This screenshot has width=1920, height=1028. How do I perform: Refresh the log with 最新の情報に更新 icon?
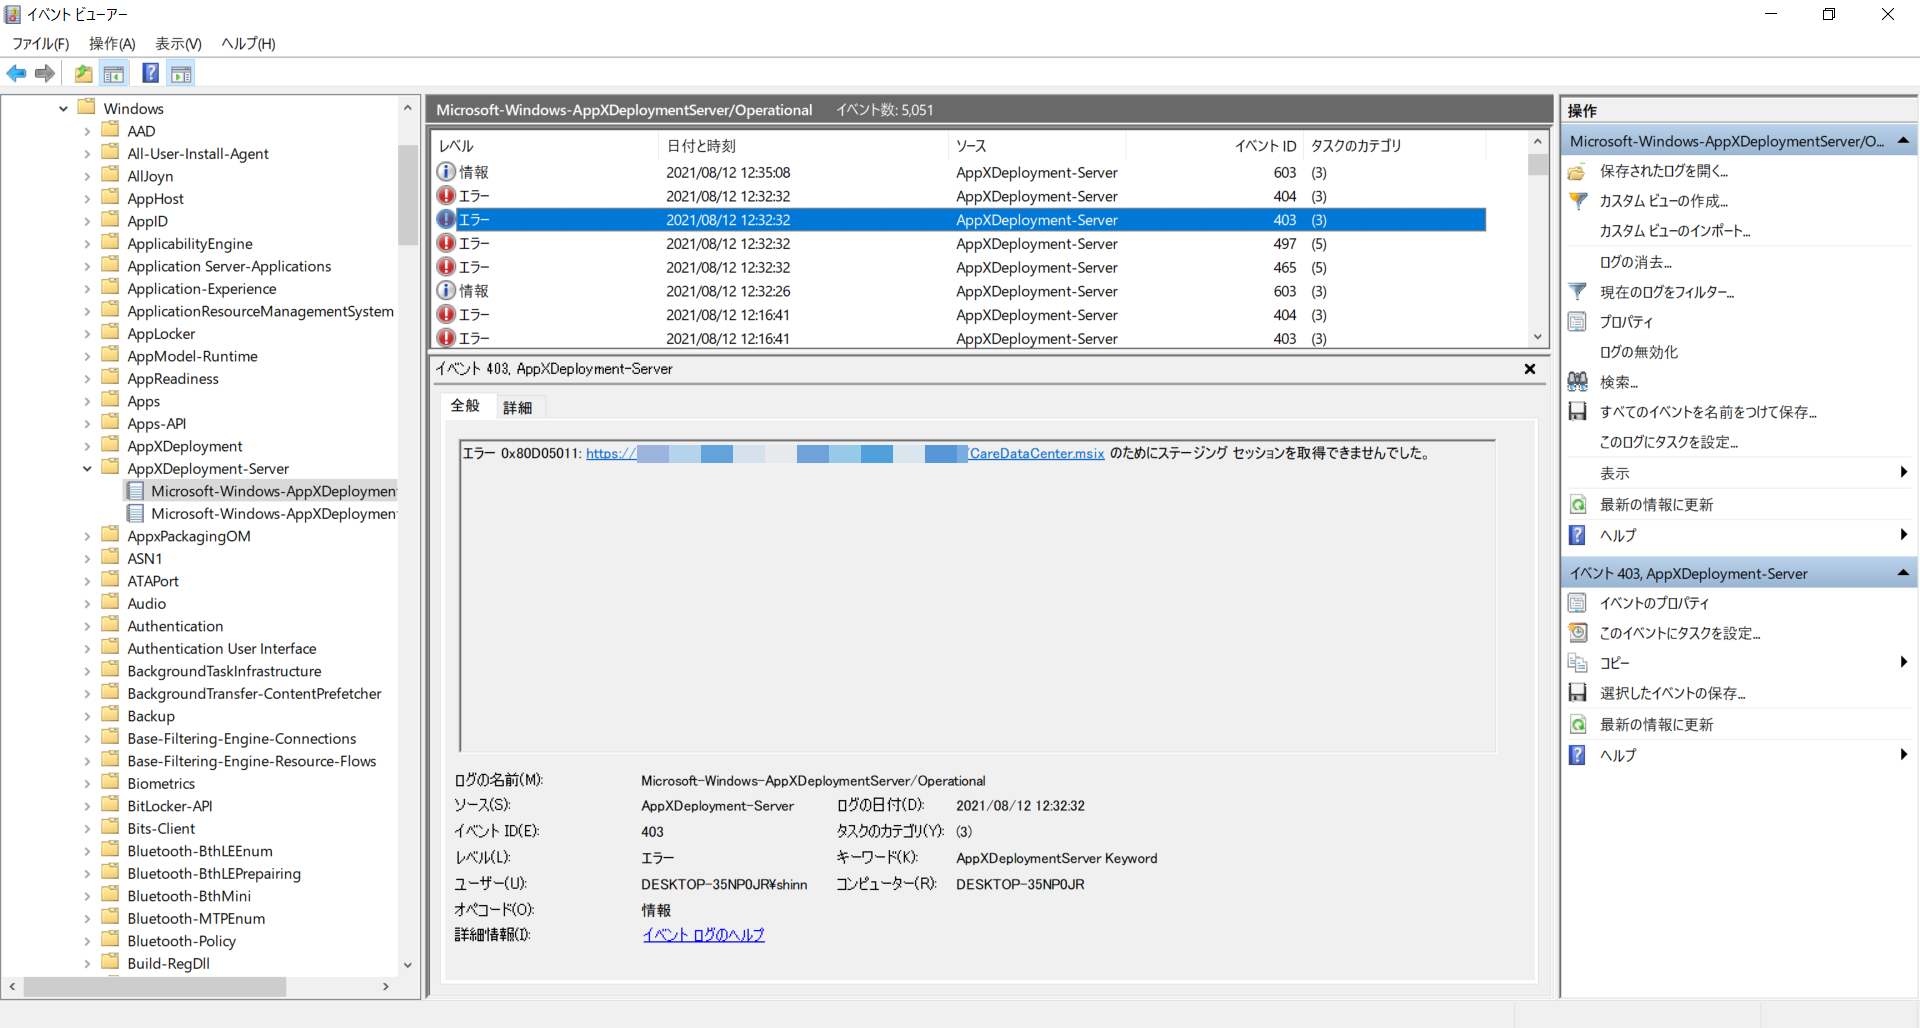pyautogui.click(x=1578, y=504)
